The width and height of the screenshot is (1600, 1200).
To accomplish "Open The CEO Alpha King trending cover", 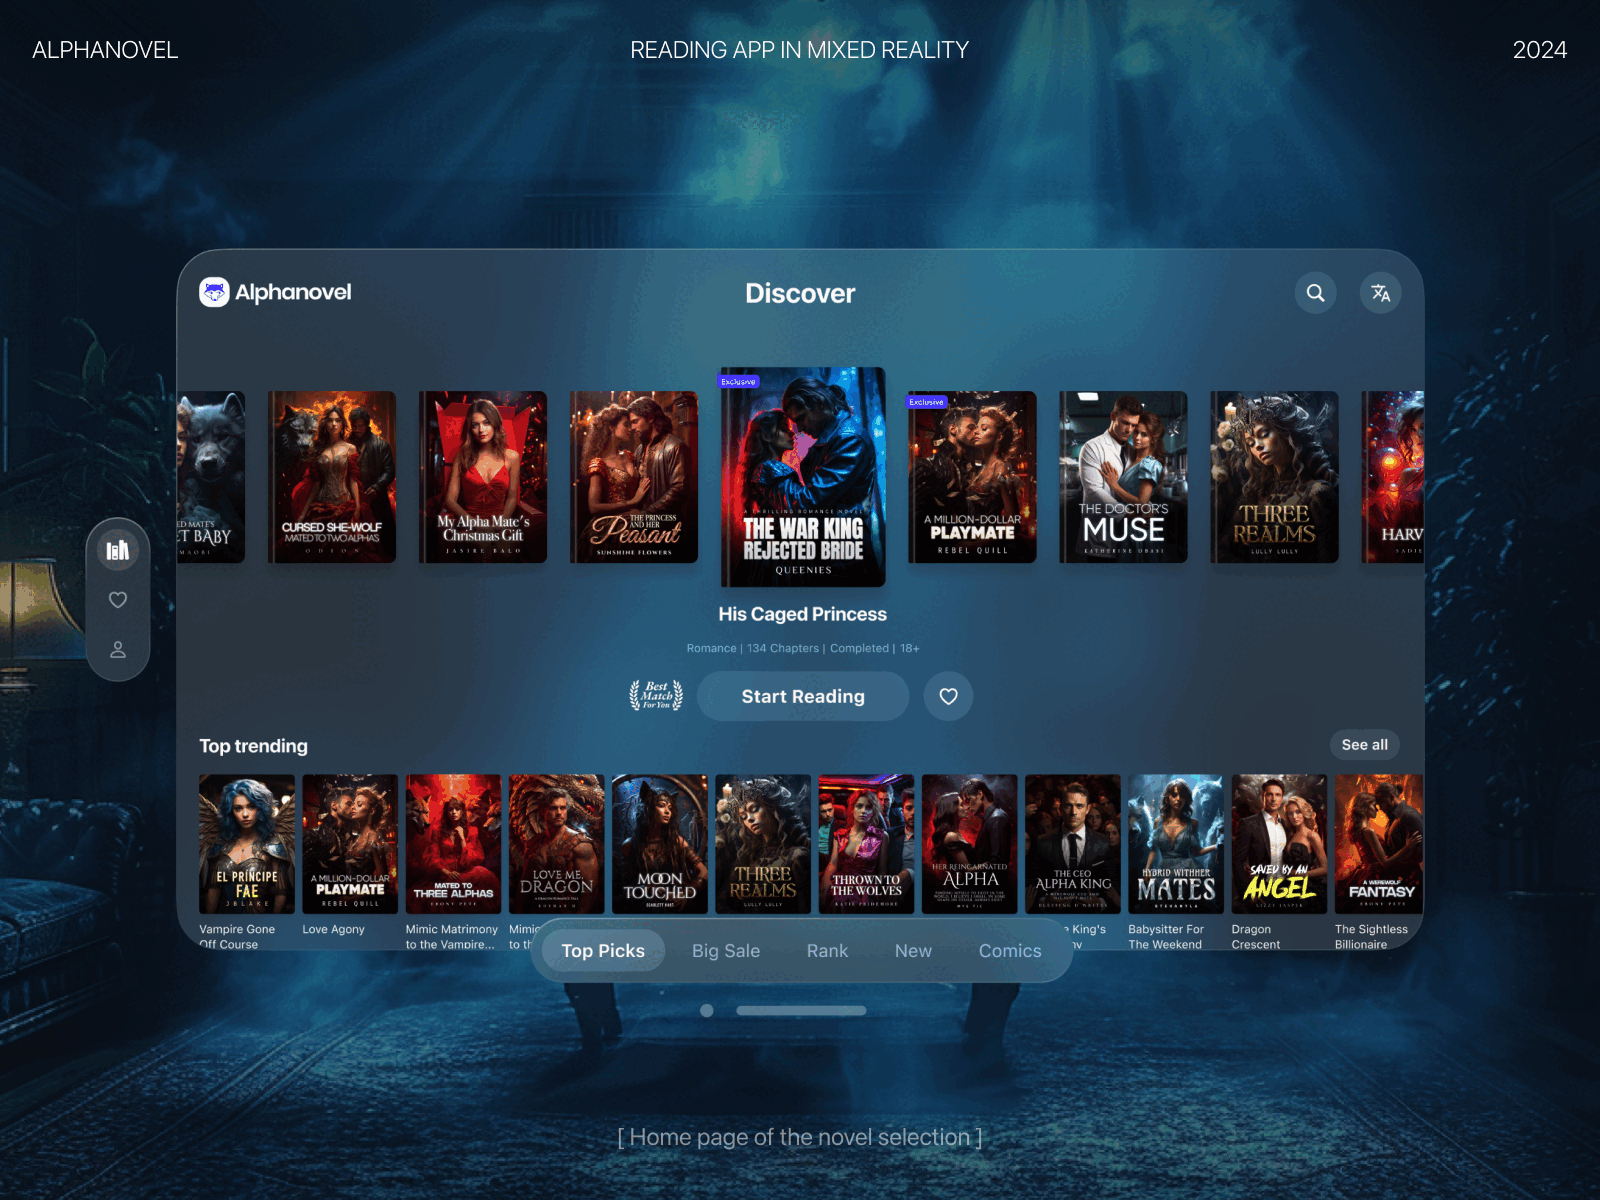I will coord(1073,844).
